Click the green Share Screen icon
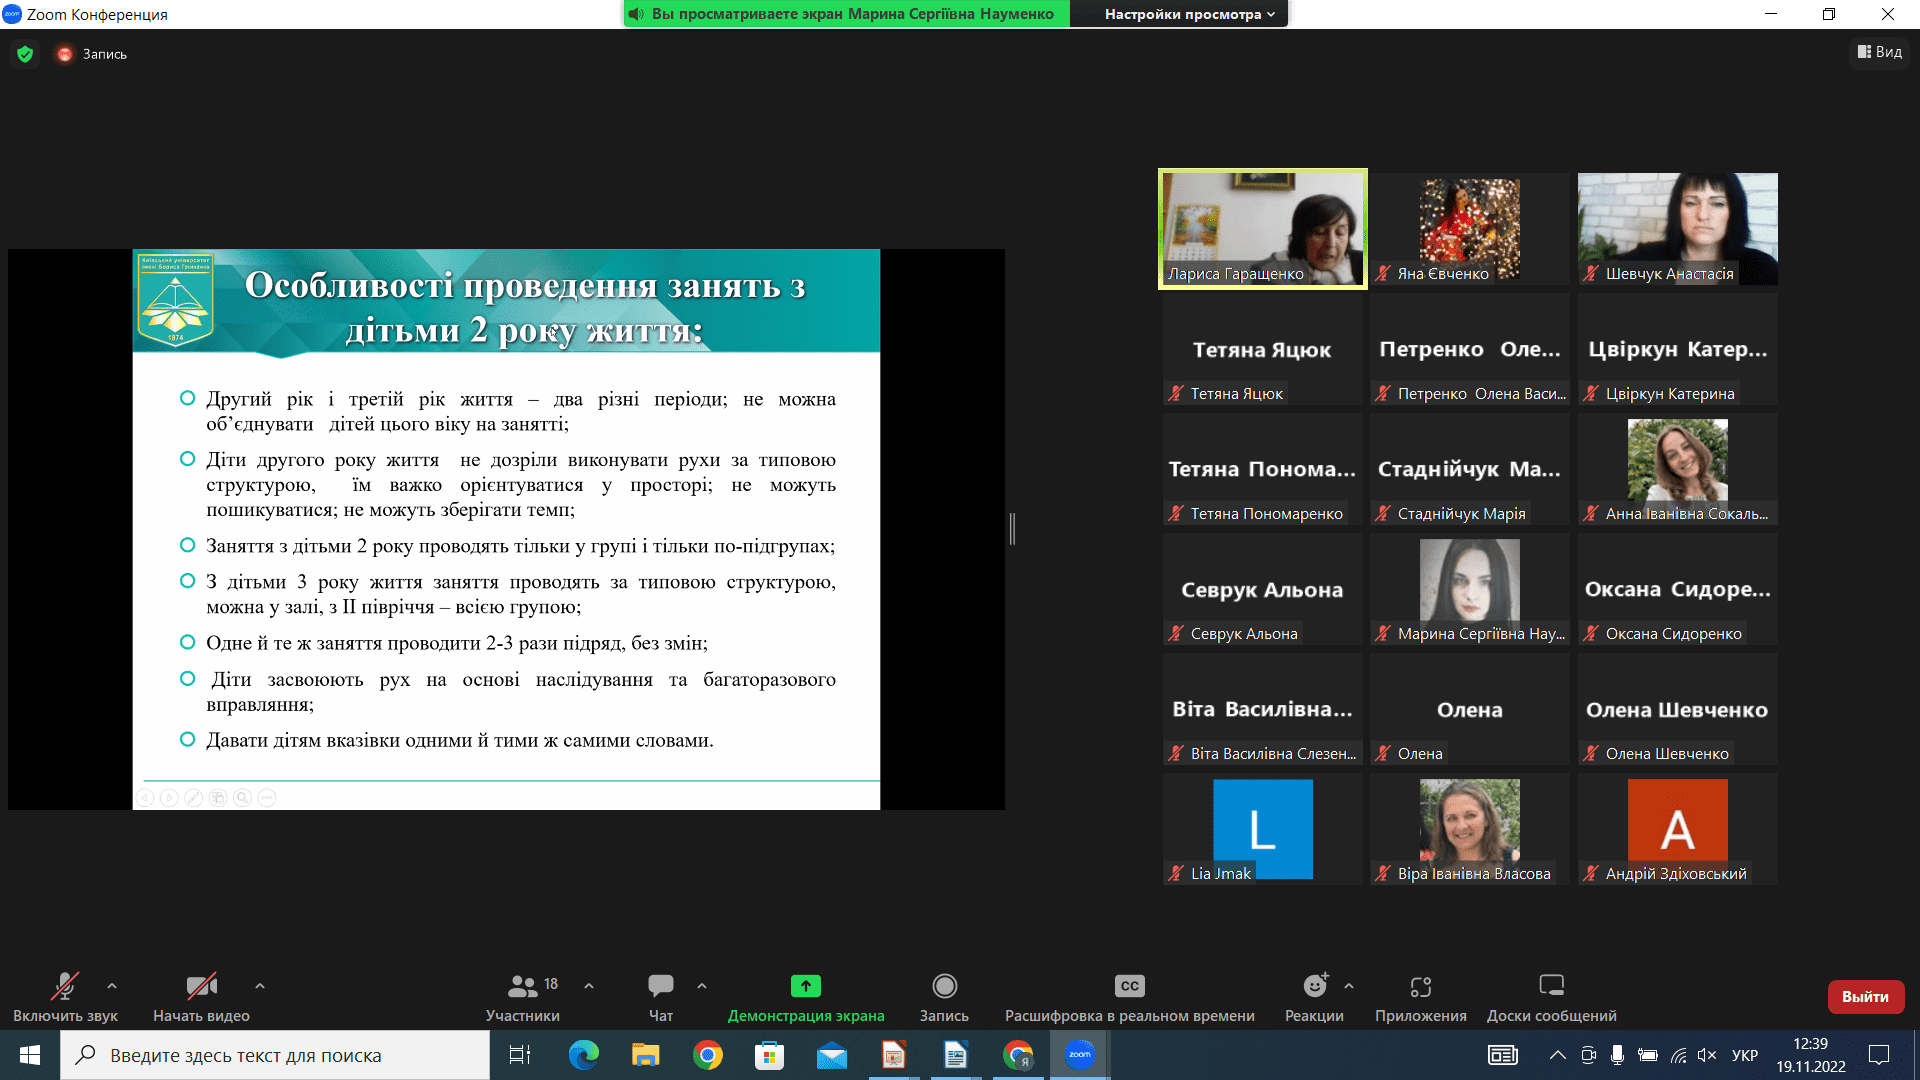 (x=805, y=986)
